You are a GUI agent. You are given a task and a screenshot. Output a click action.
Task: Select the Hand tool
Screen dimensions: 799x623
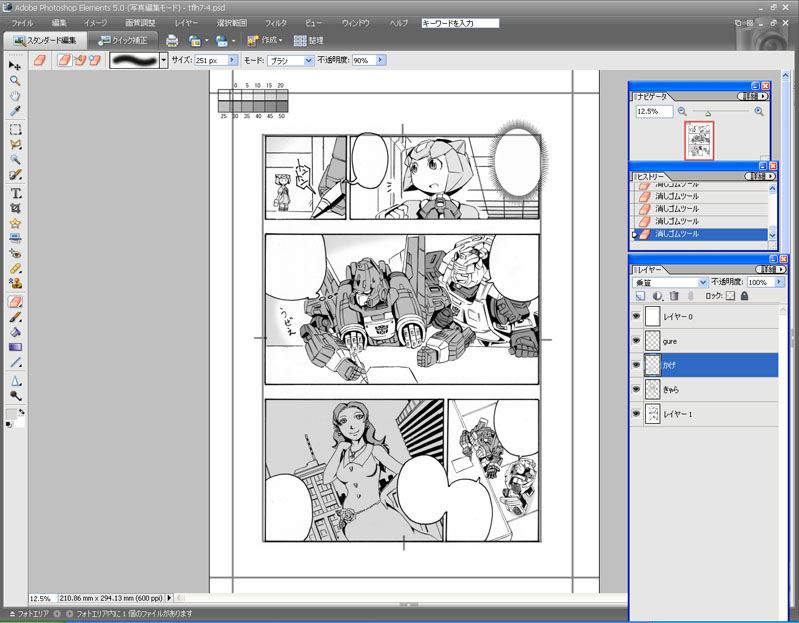[x=15, y=96]
